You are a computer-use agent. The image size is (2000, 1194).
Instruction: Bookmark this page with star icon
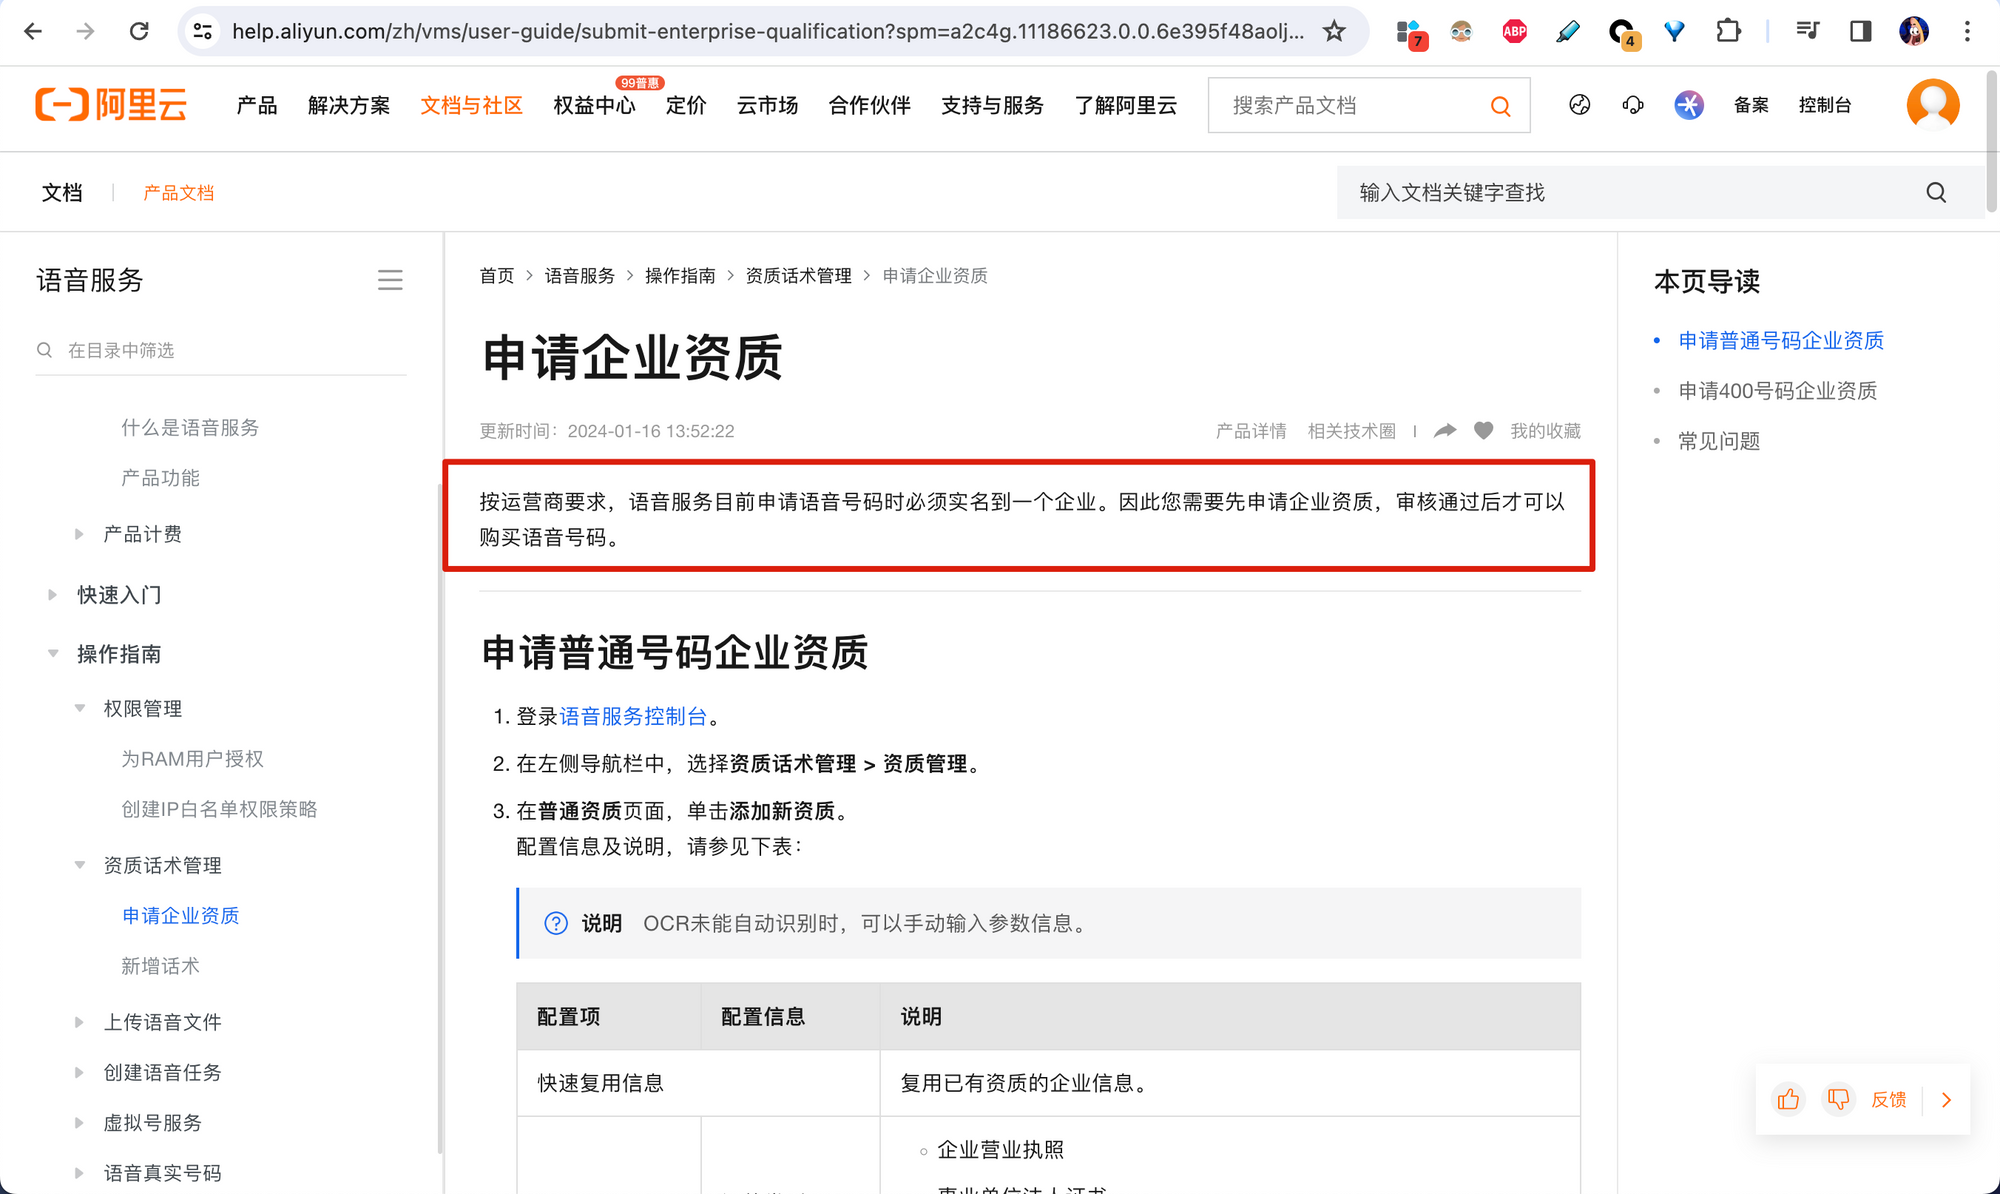point(1334,32)
